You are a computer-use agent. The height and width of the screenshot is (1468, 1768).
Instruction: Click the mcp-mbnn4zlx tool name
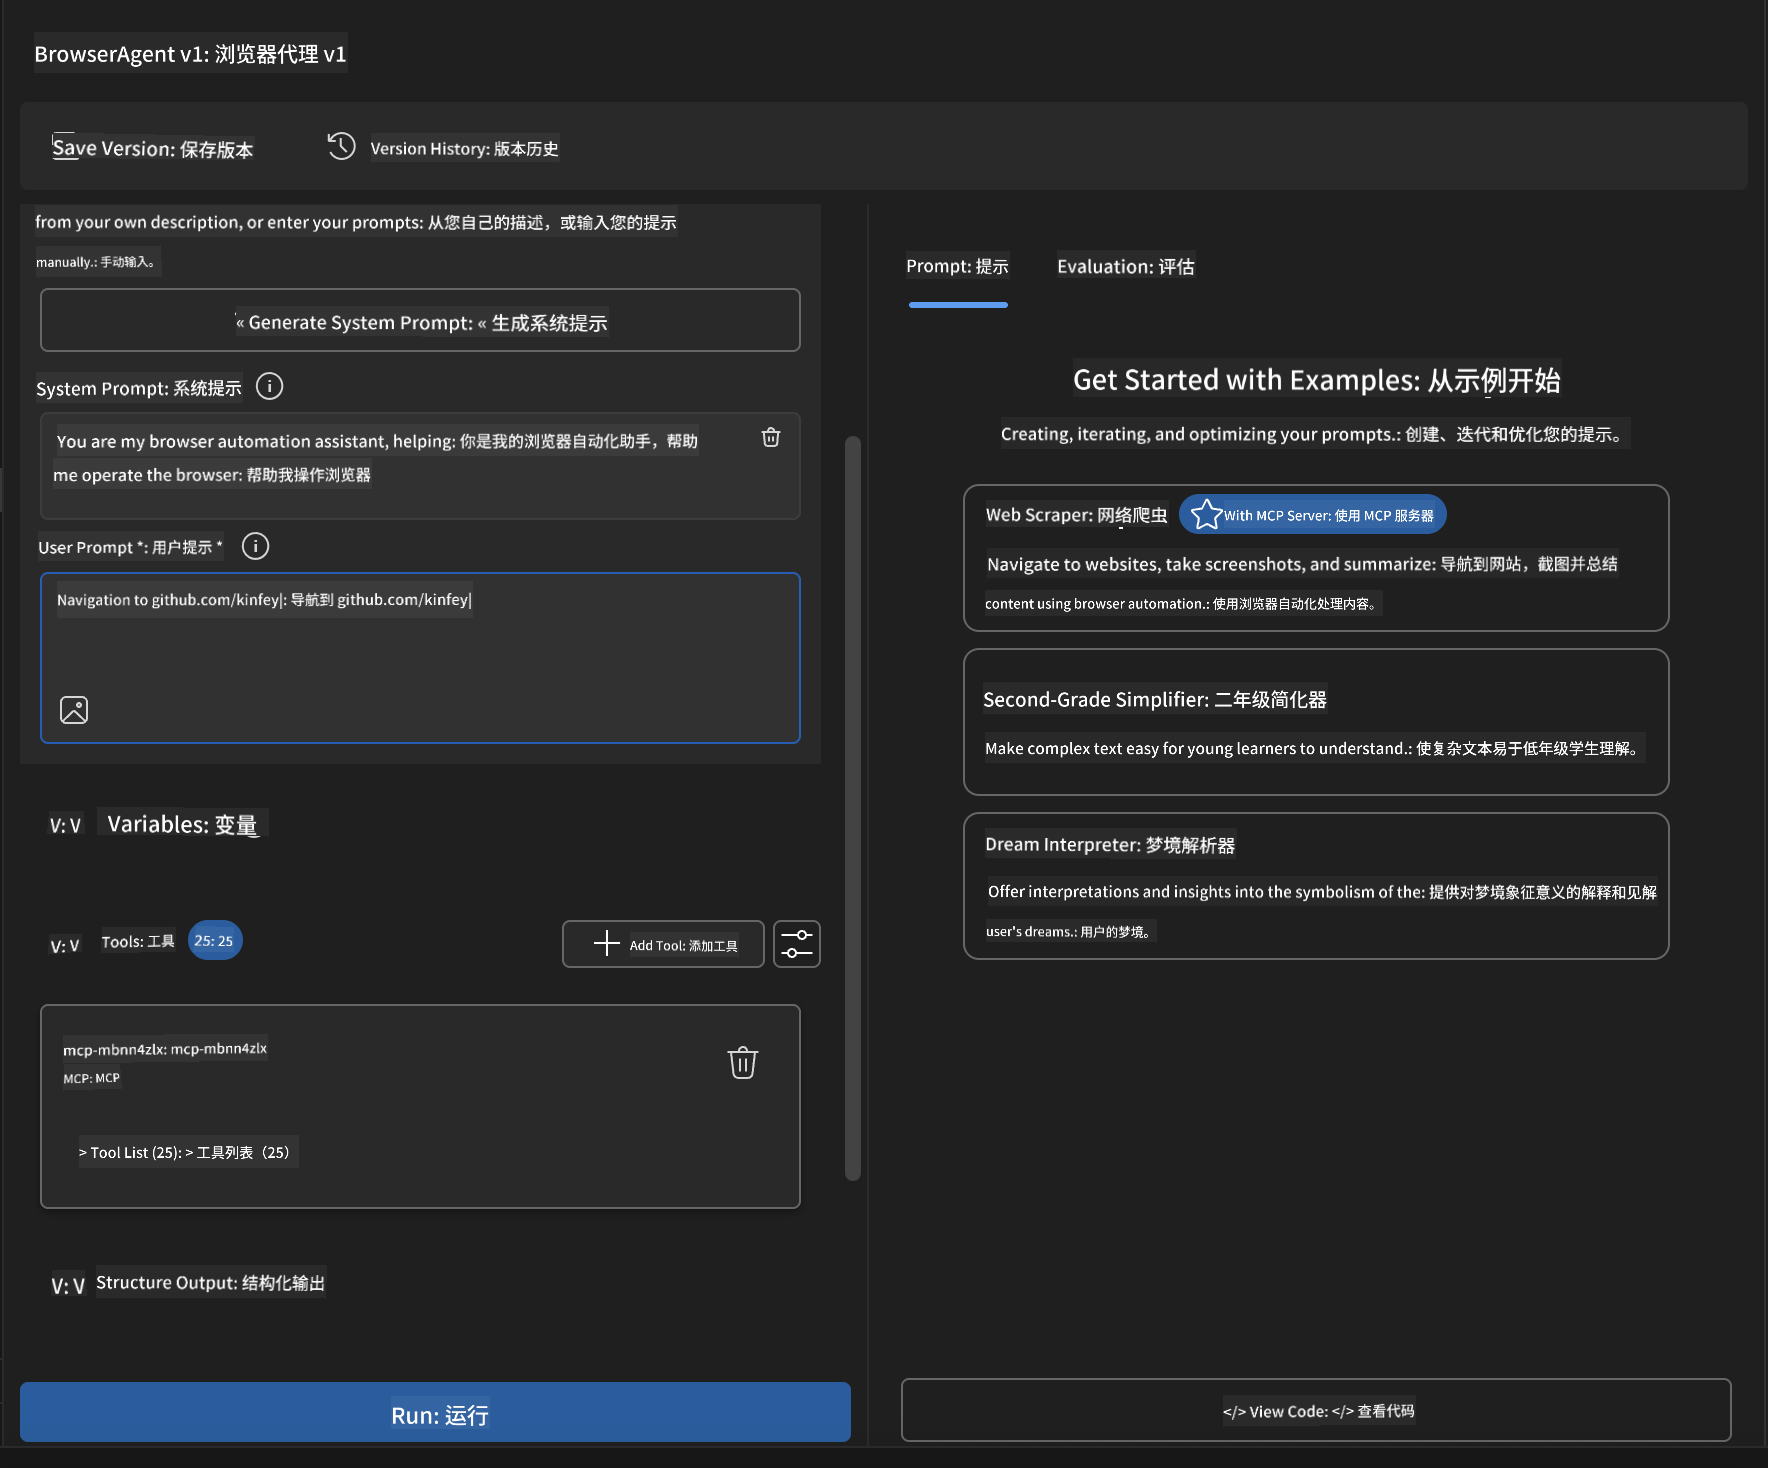tap(165, 1048)
